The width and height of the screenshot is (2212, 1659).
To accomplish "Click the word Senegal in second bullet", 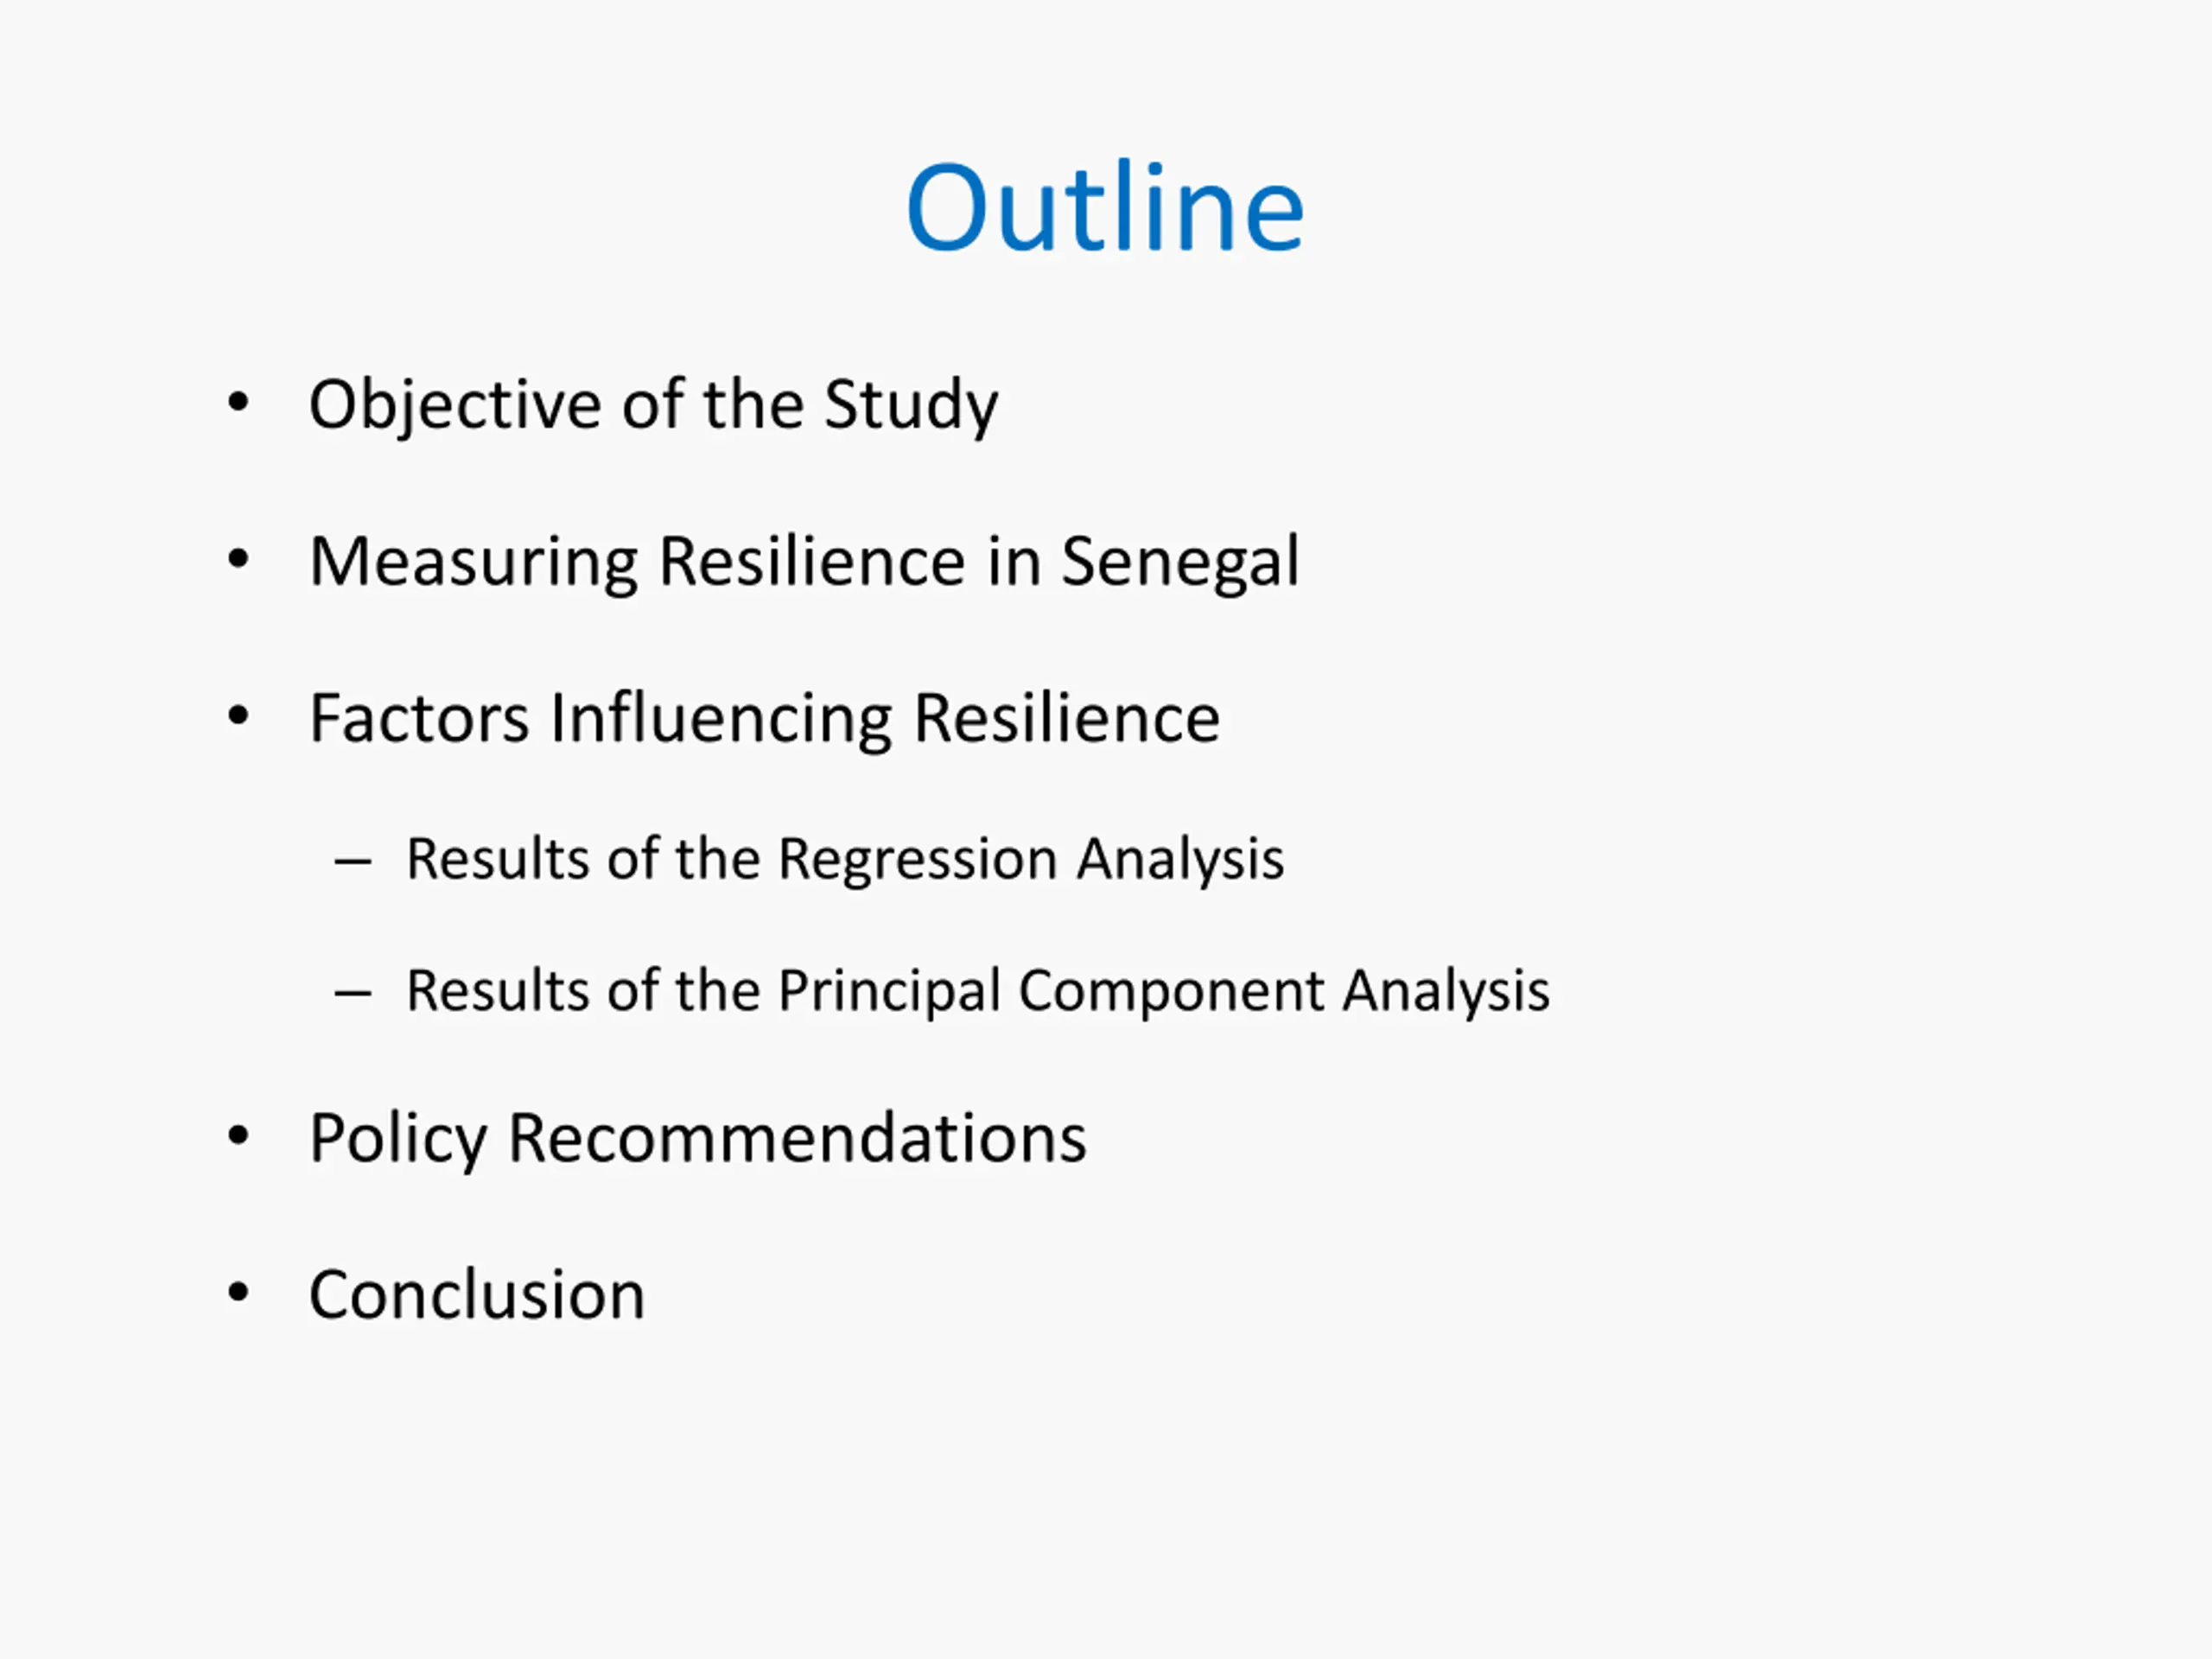I will tap(1180, 564).
